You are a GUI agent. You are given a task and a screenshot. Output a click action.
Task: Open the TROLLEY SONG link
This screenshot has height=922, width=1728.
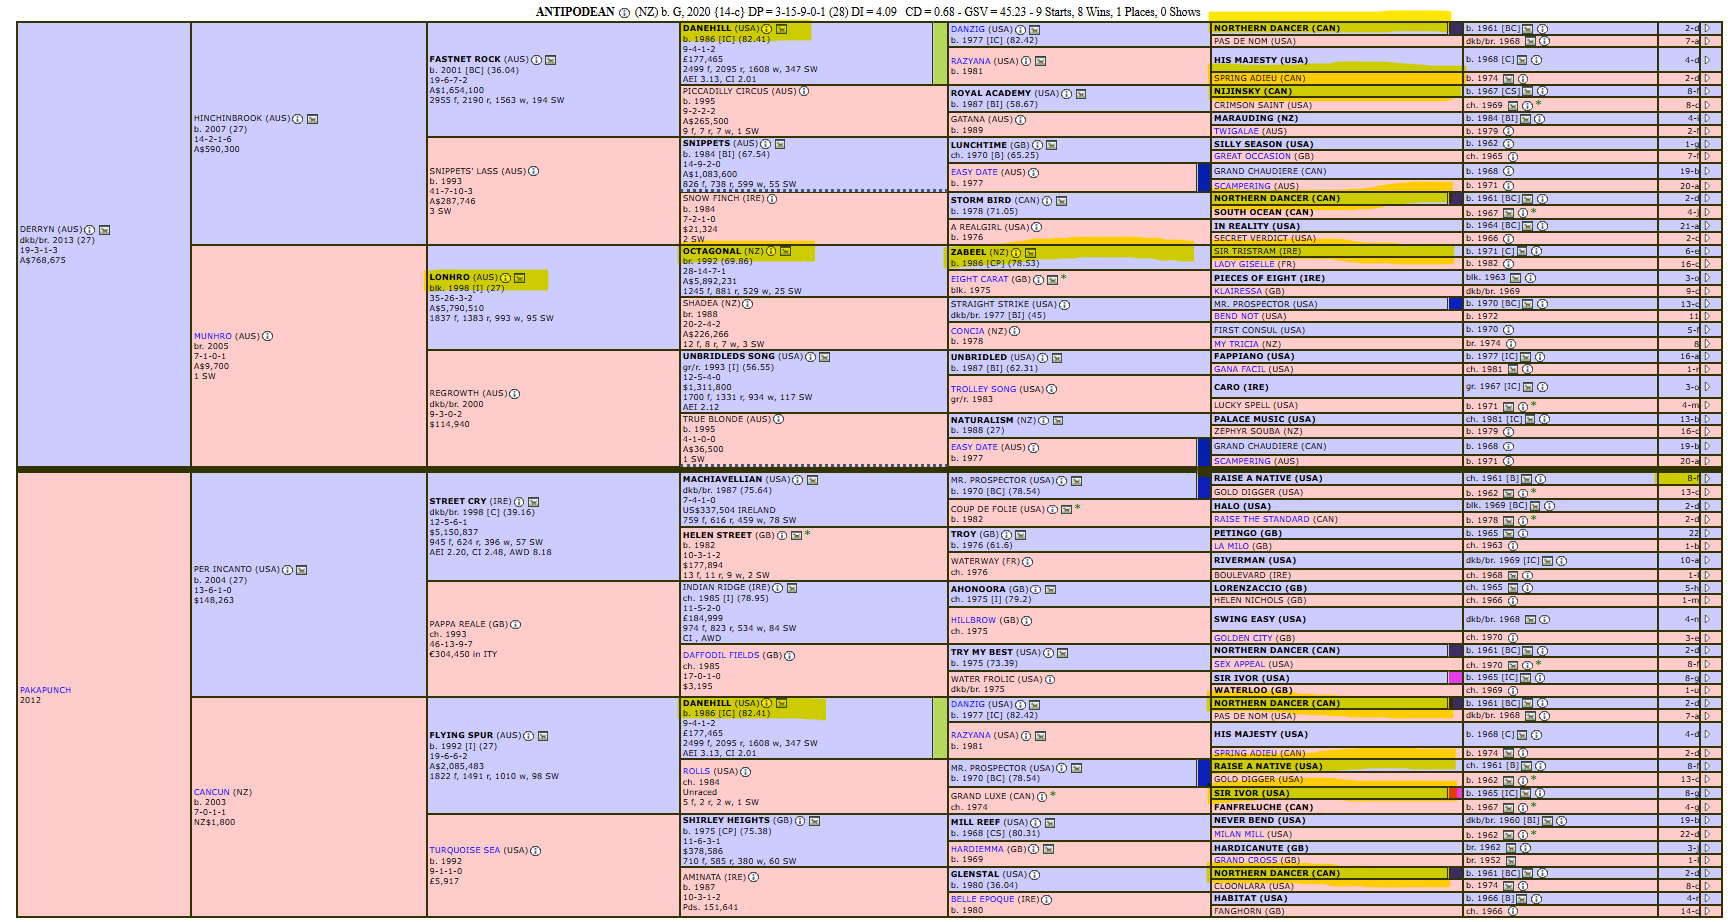pyautogui.click(x=983, y=390)
